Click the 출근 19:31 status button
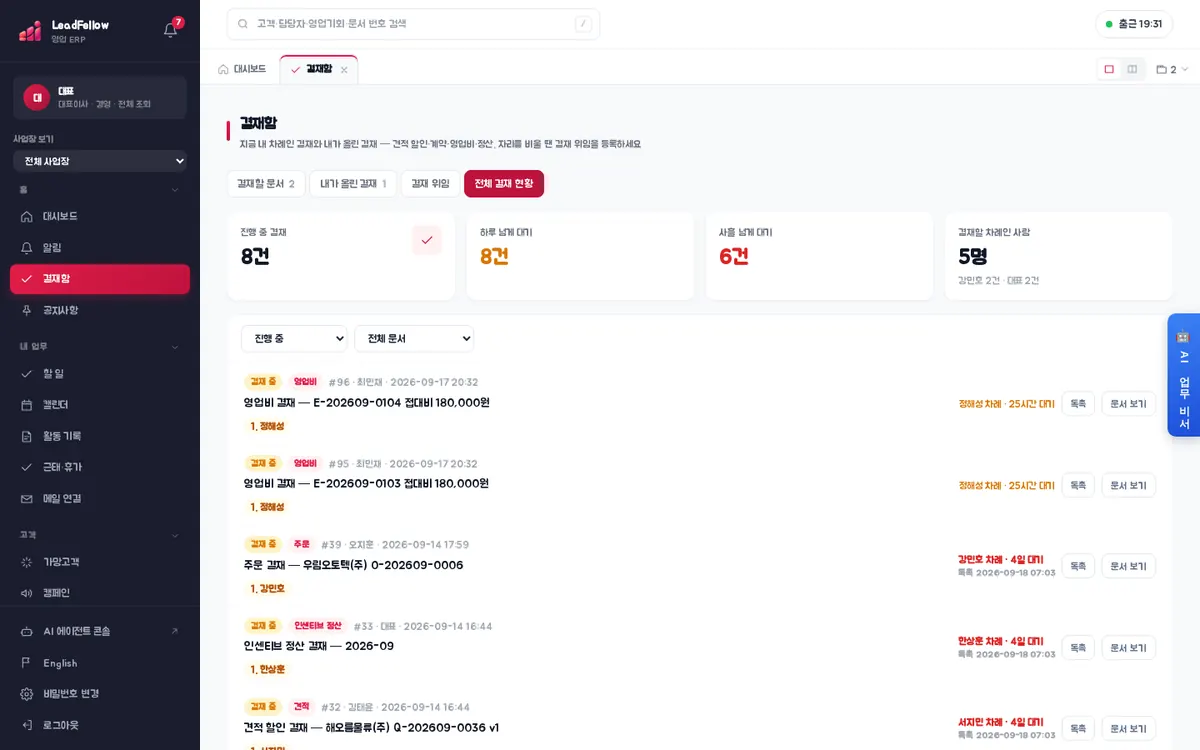 pos(1134,24)
